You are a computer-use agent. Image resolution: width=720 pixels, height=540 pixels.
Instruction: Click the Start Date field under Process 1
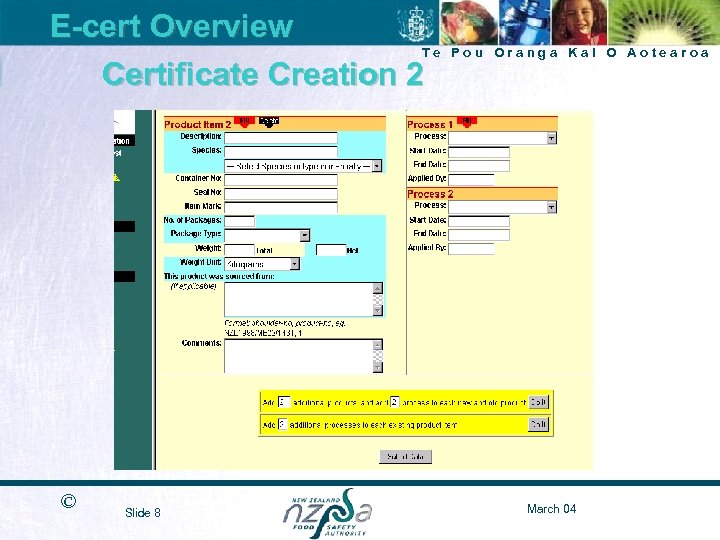click(x=479, y=152)
